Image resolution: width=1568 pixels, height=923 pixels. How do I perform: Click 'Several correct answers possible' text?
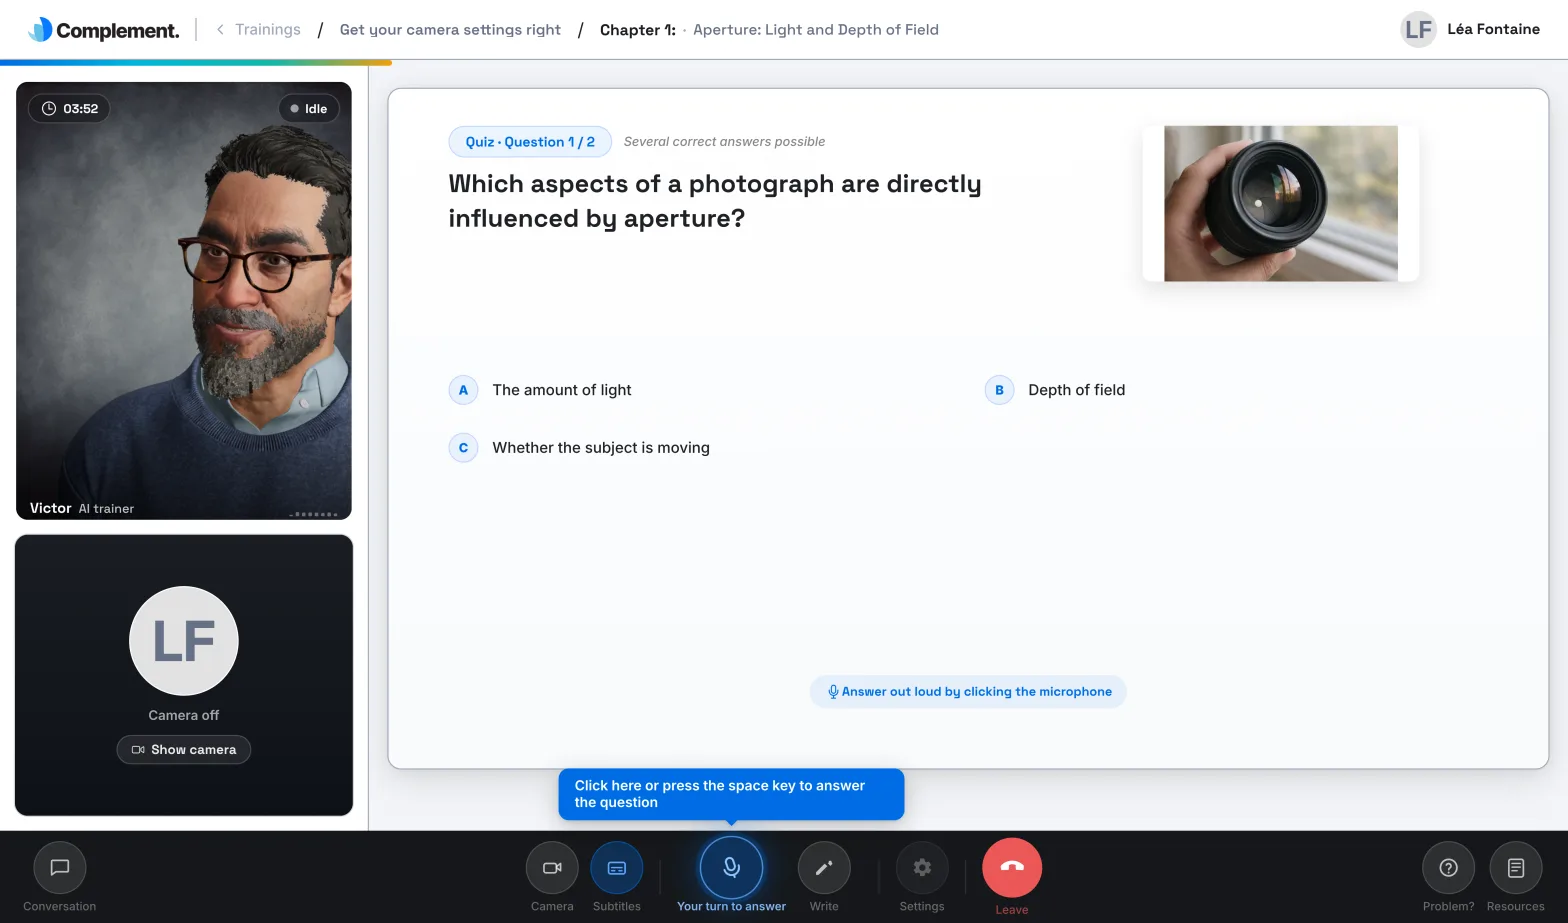(x=725, y=142)
